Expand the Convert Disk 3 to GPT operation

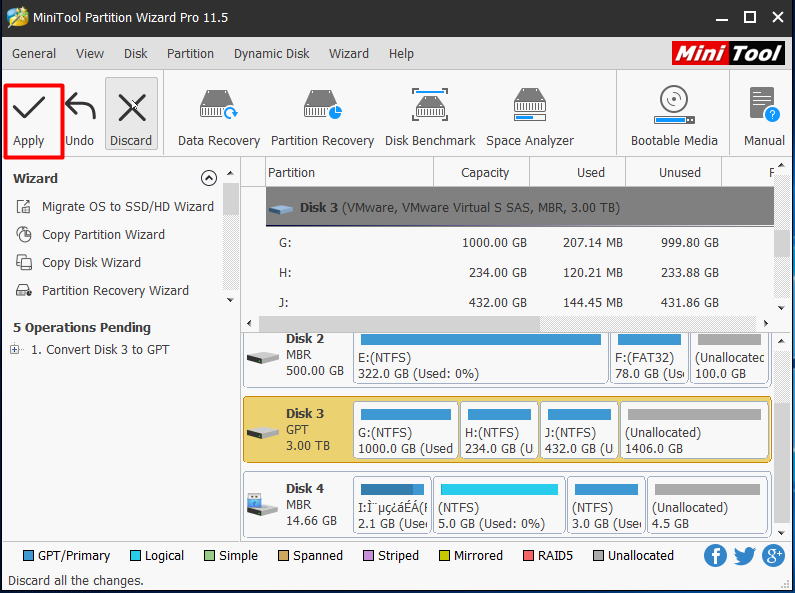15,349
